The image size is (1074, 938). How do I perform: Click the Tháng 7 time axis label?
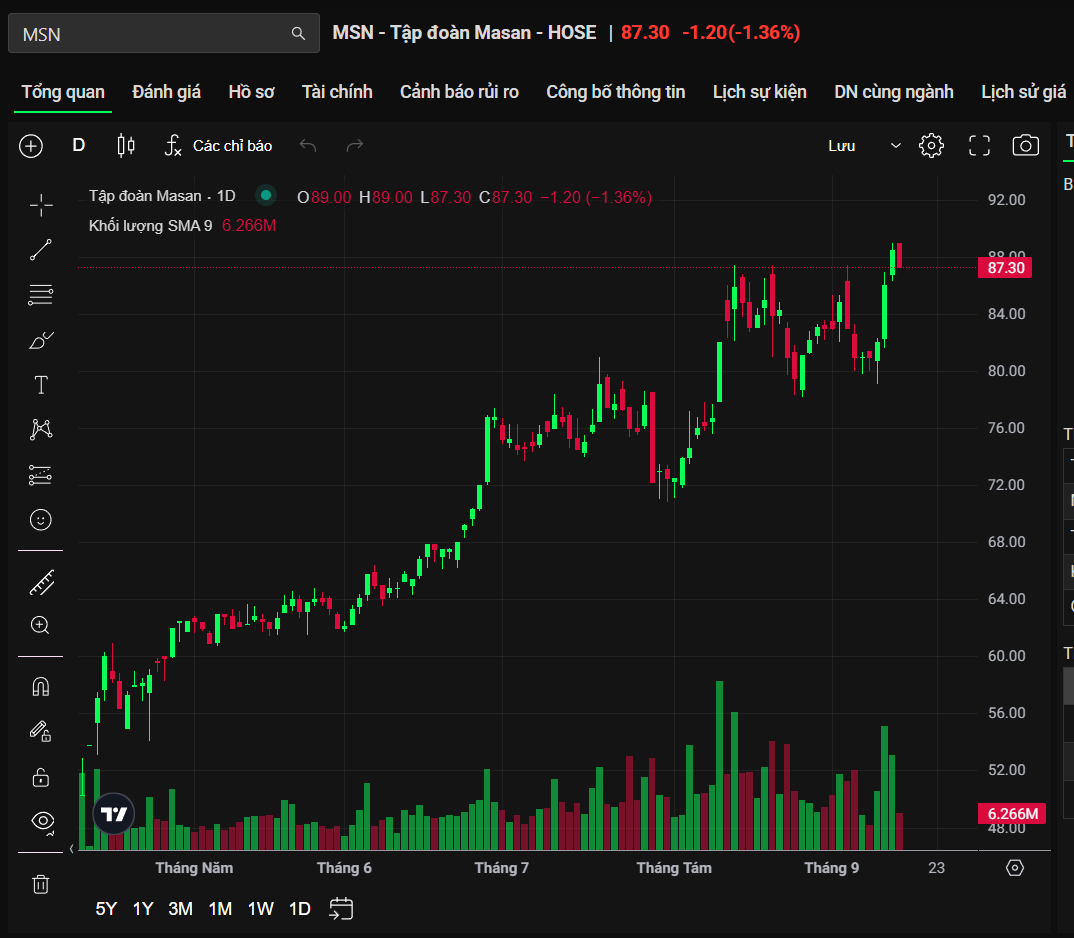pos(502,868)
